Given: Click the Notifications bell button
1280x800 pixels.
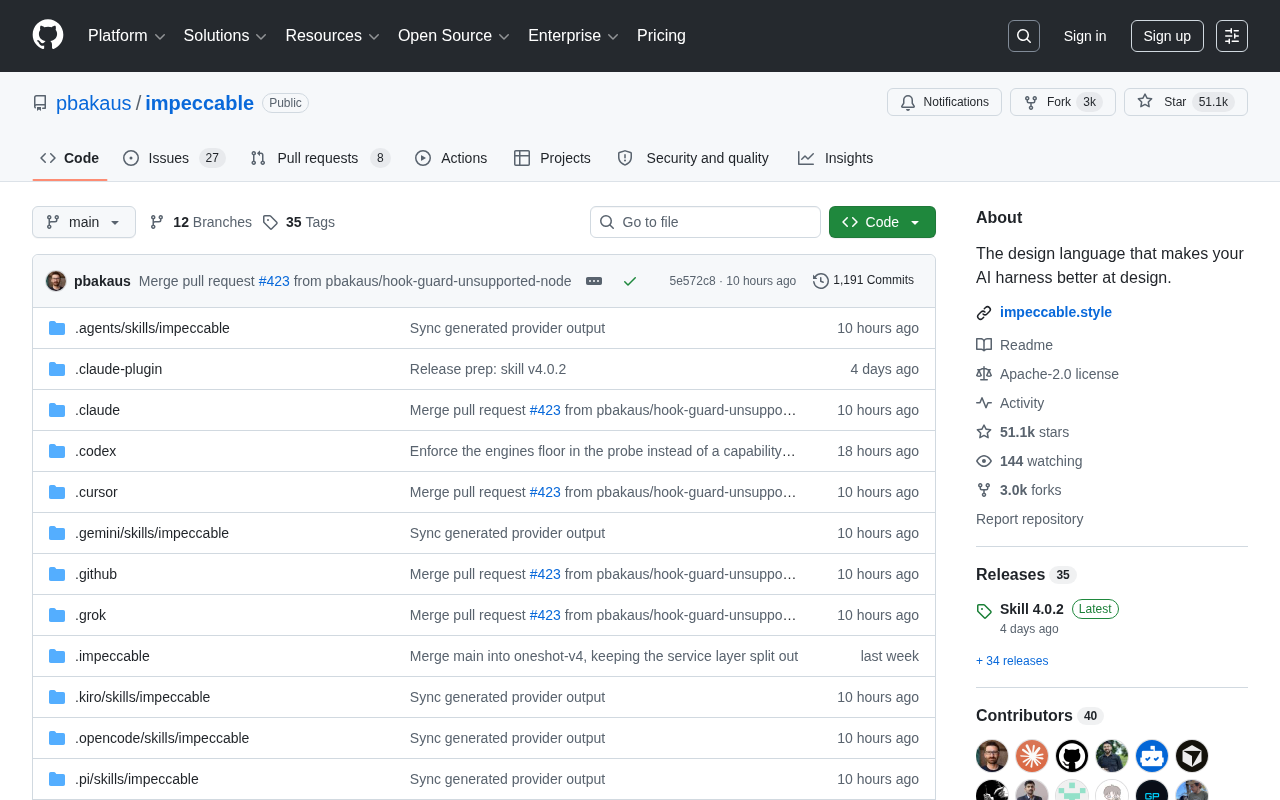Looking at the screenshot, I should tap(944, 102).
